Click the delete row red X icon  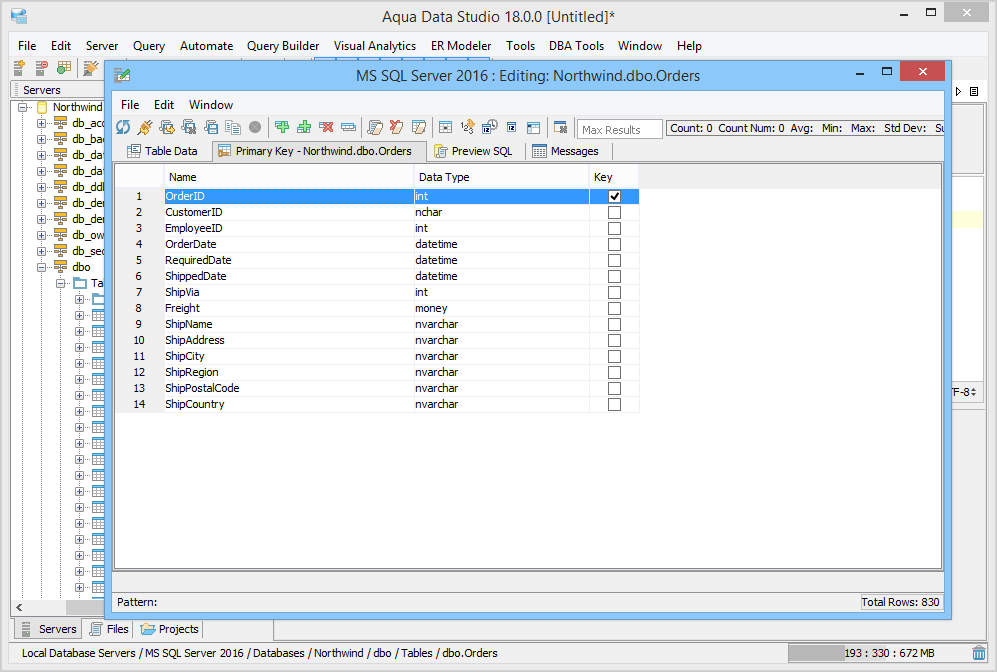tap(326, 127)
